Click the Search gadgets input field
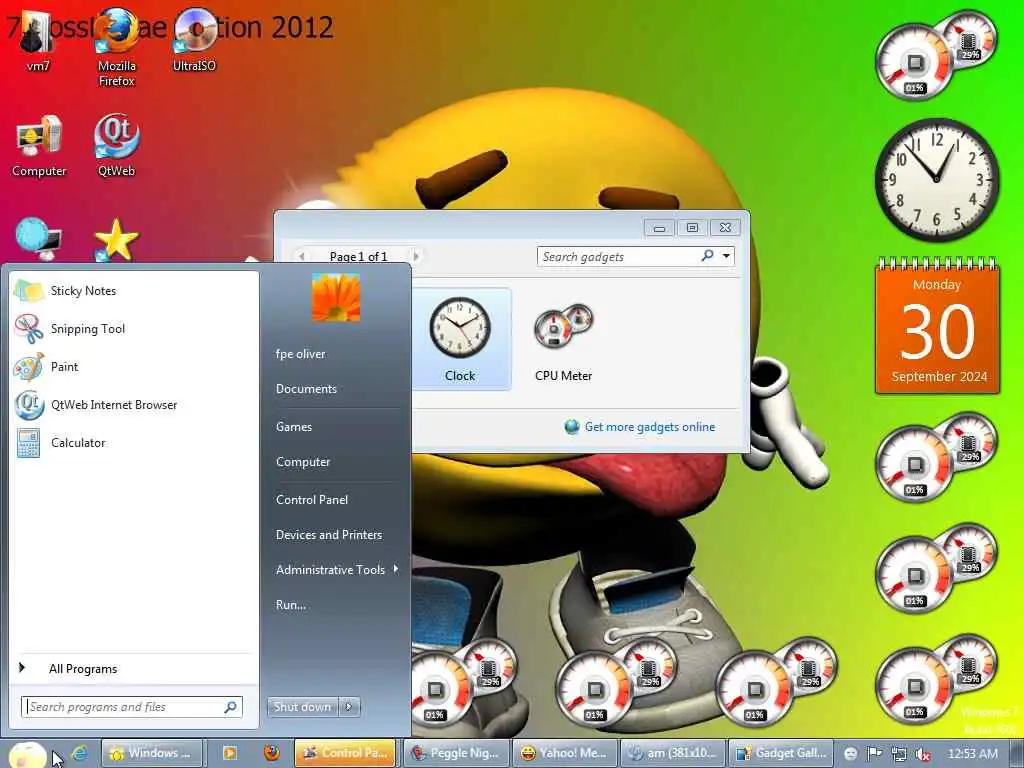The height and width of the screenshot is (768, 1024). pos(618,256)
